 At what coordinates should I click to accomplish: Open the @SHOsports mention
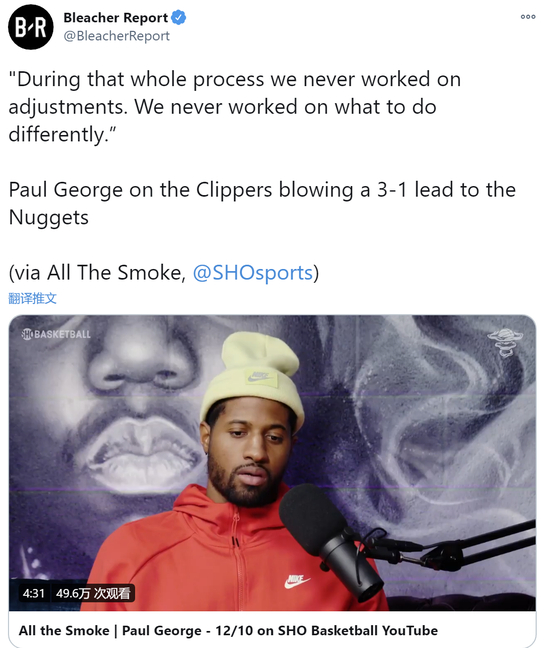(253, 273)
